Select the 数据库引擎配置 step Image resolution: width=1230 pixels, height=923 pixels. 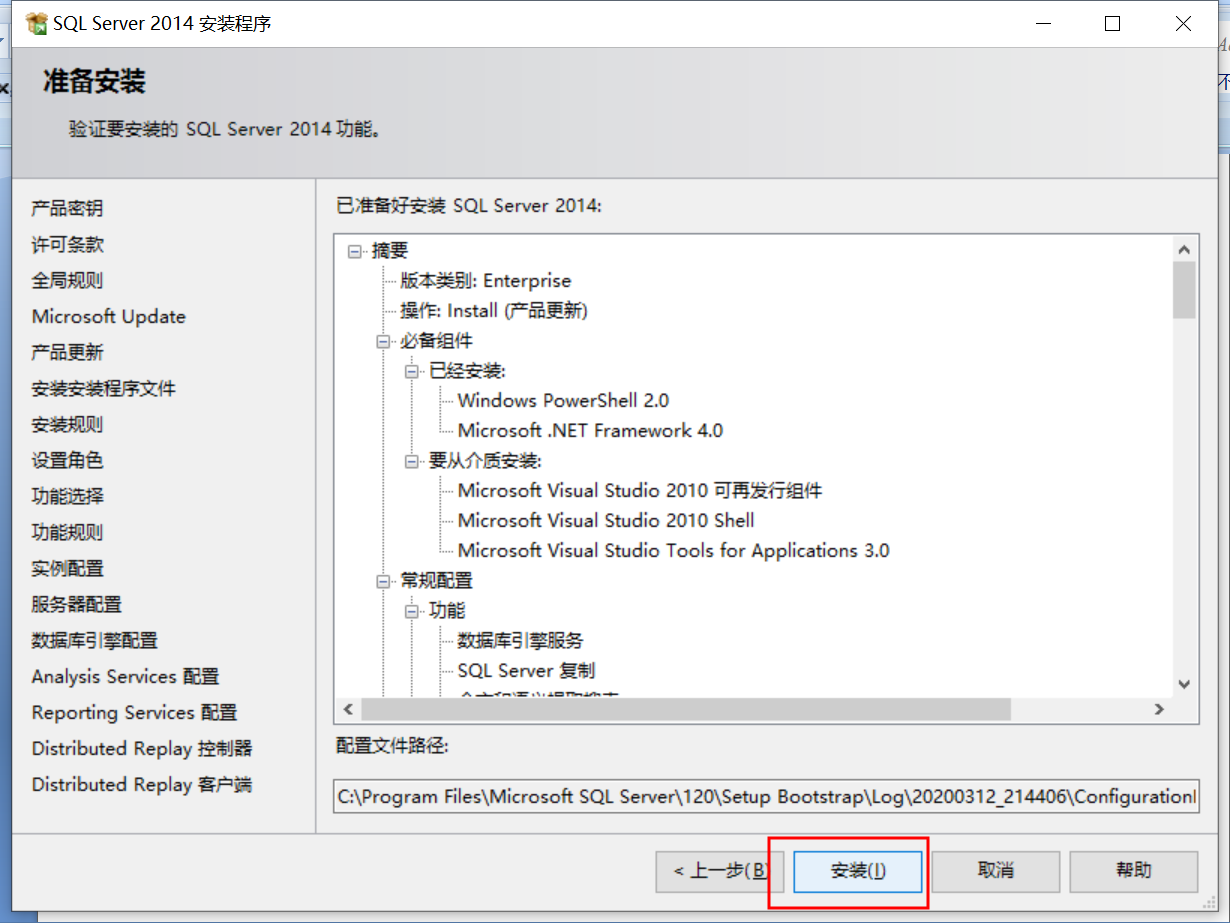95,640
